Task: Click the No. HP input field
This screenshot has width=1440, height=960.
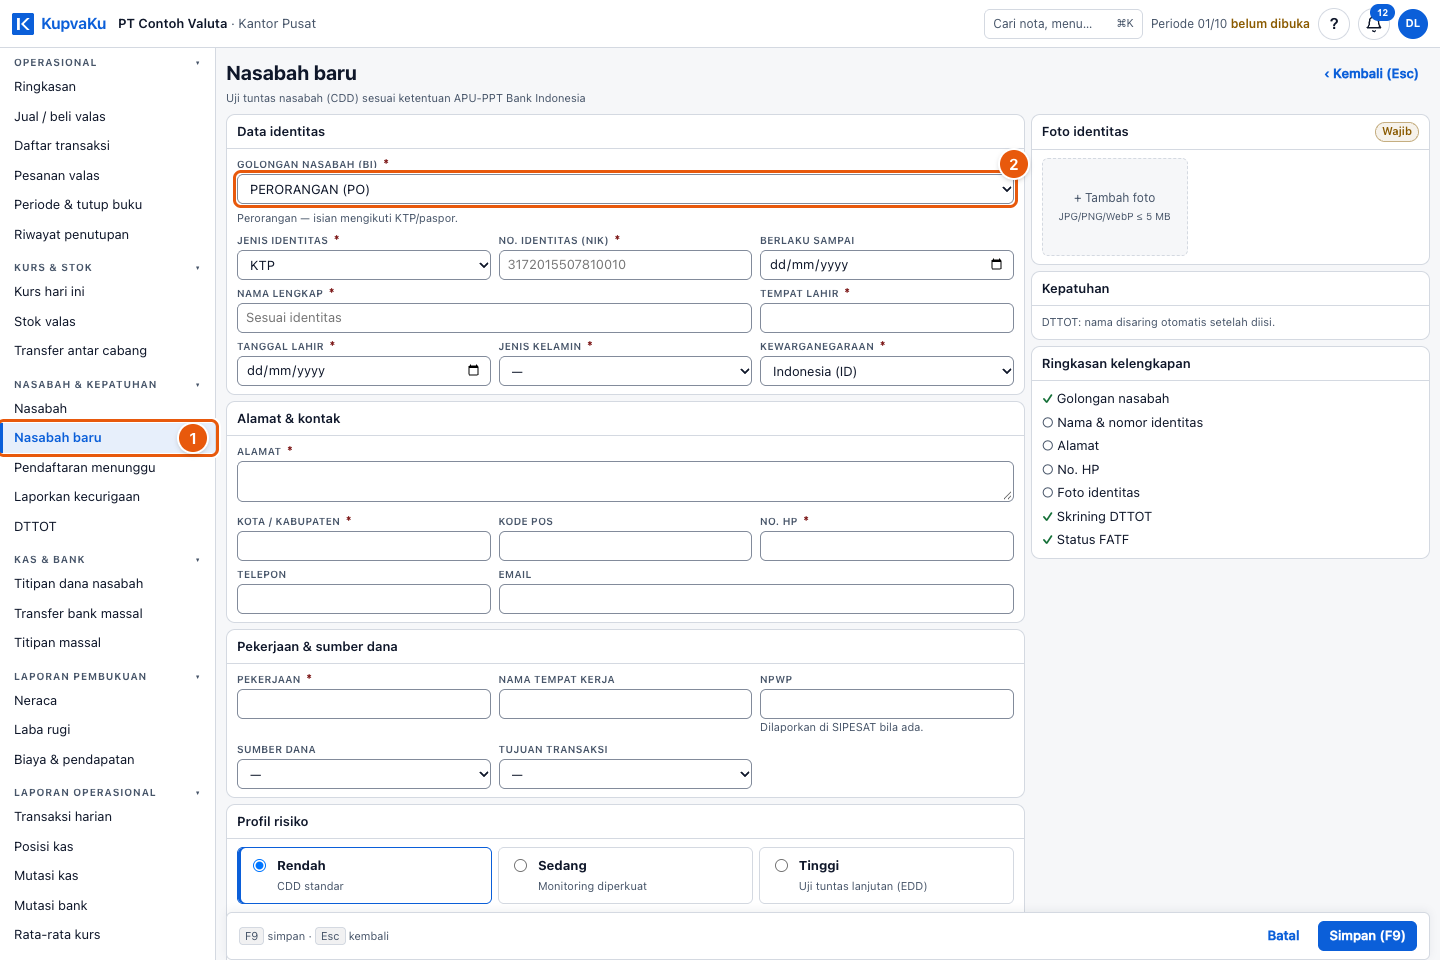Action: [x=887, y=546]
